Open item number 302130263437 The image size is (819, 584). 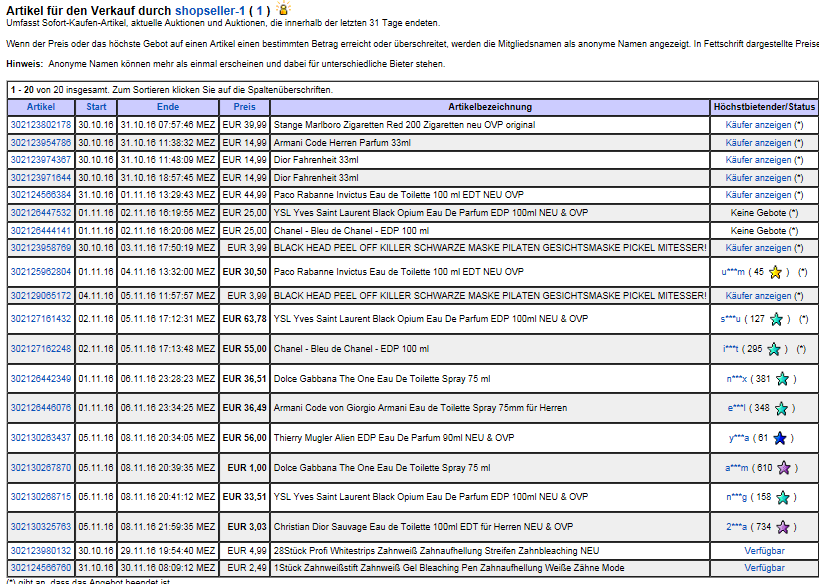41,438
